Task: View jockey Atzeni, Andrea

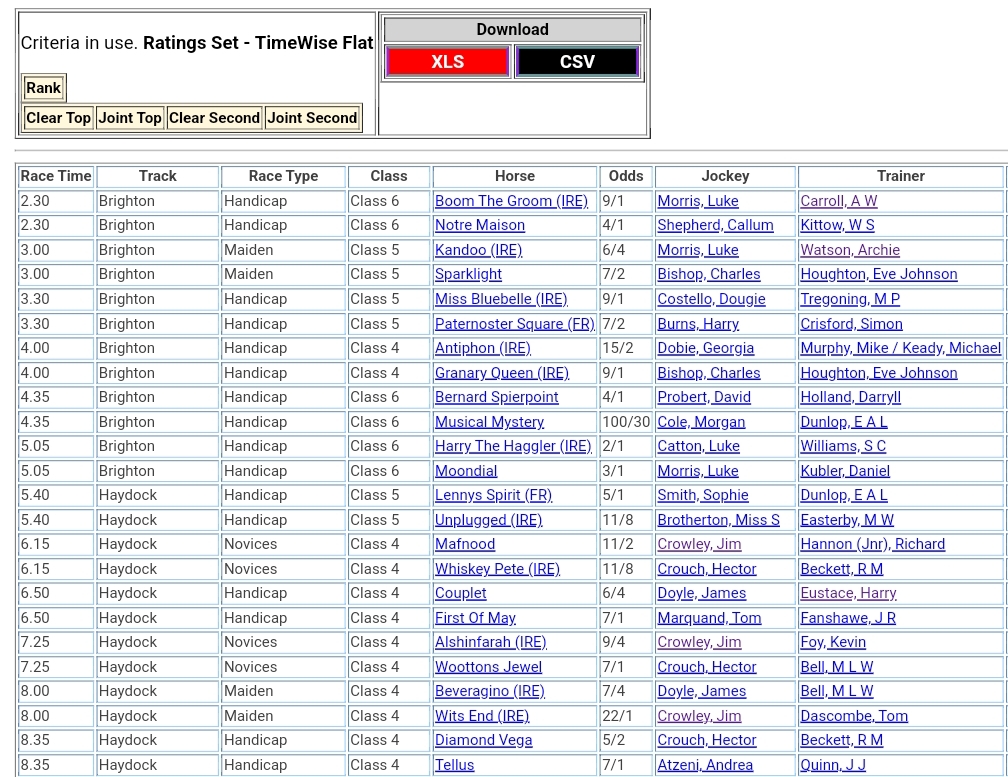Action: coord(705,765)
